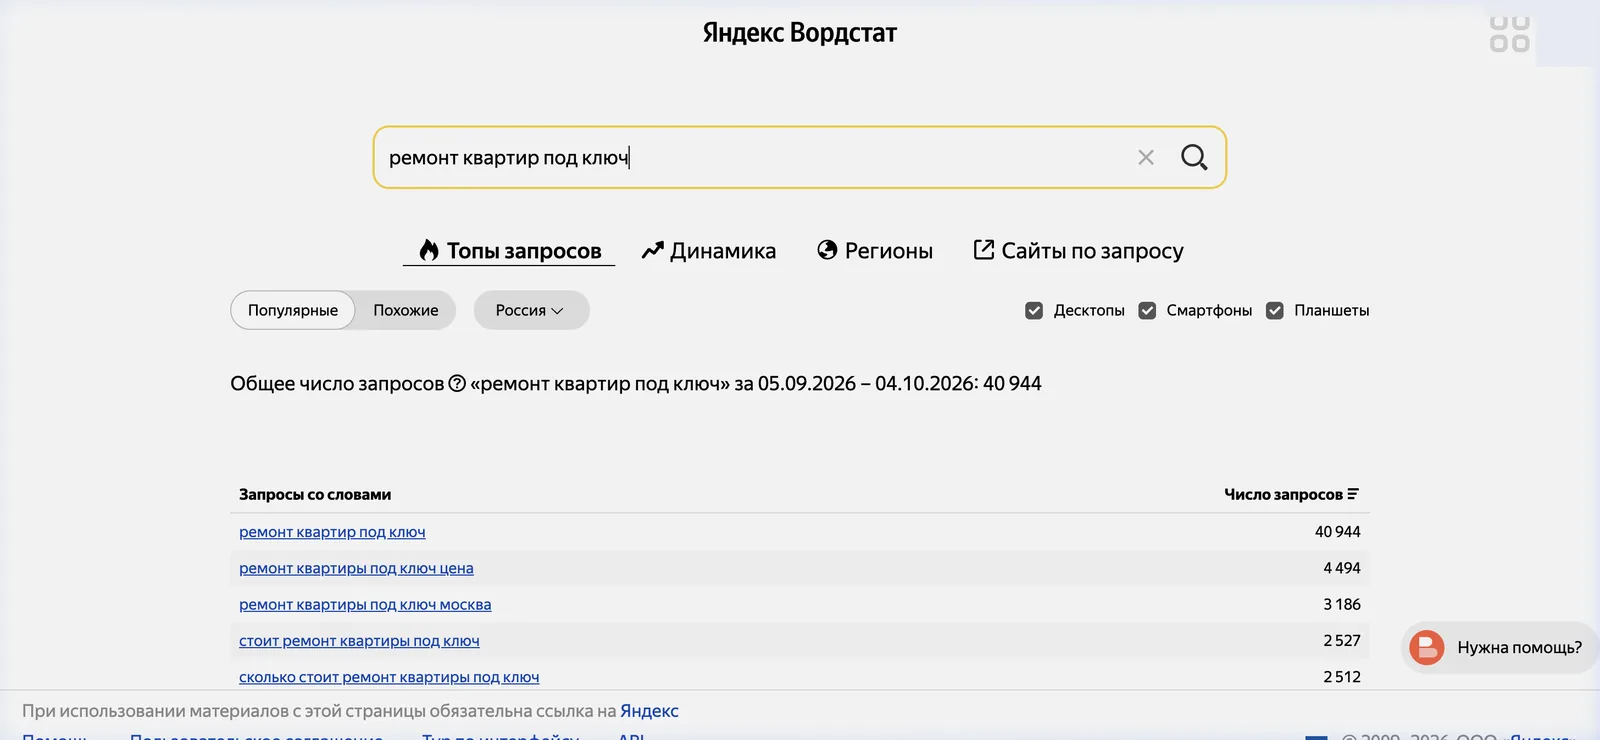The width and height of the screenshot is (1600, 740).
Task: Select the Популярные toggle option
Action: (293, 310)
